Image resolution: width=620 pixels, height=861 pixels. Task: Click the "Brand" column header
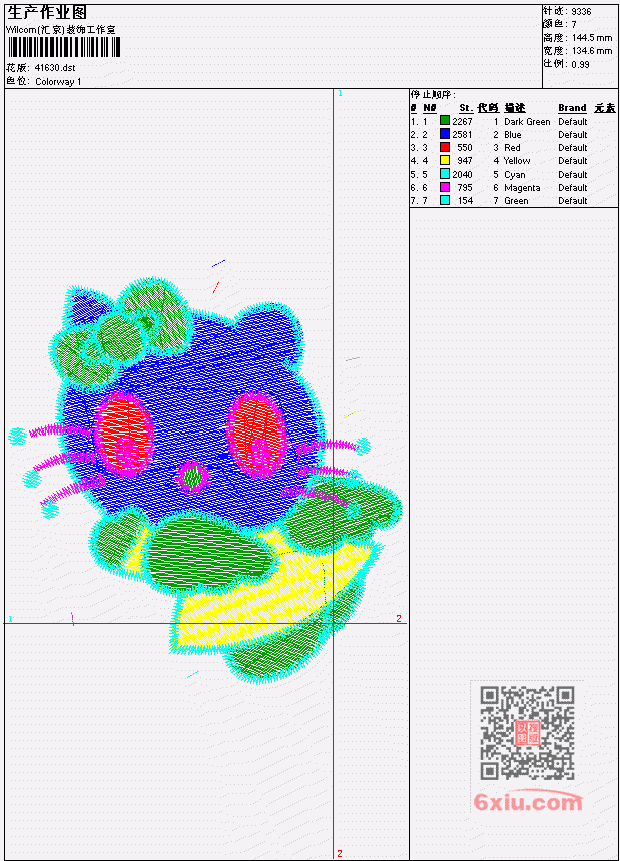point(572,108)
